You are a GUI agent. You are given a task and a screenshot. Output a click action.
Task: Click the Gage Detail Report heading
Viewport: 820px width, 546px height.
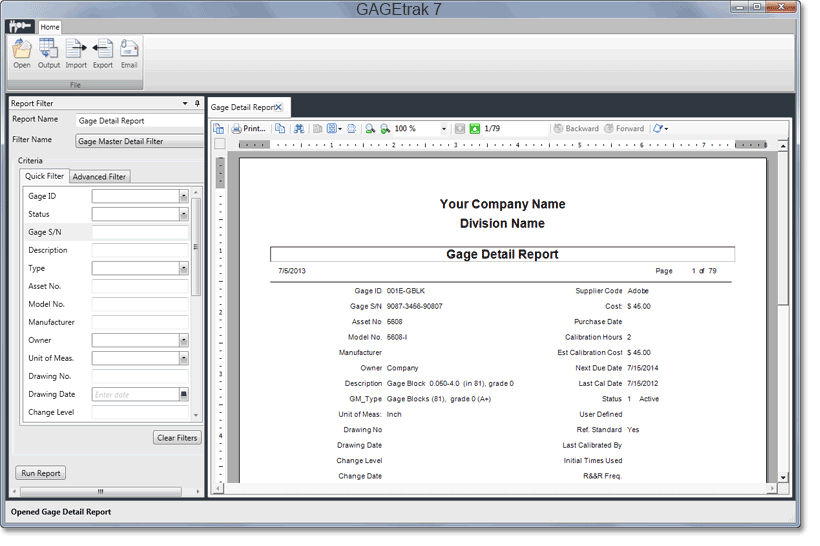pyautogui.click(x=502, y=254)
